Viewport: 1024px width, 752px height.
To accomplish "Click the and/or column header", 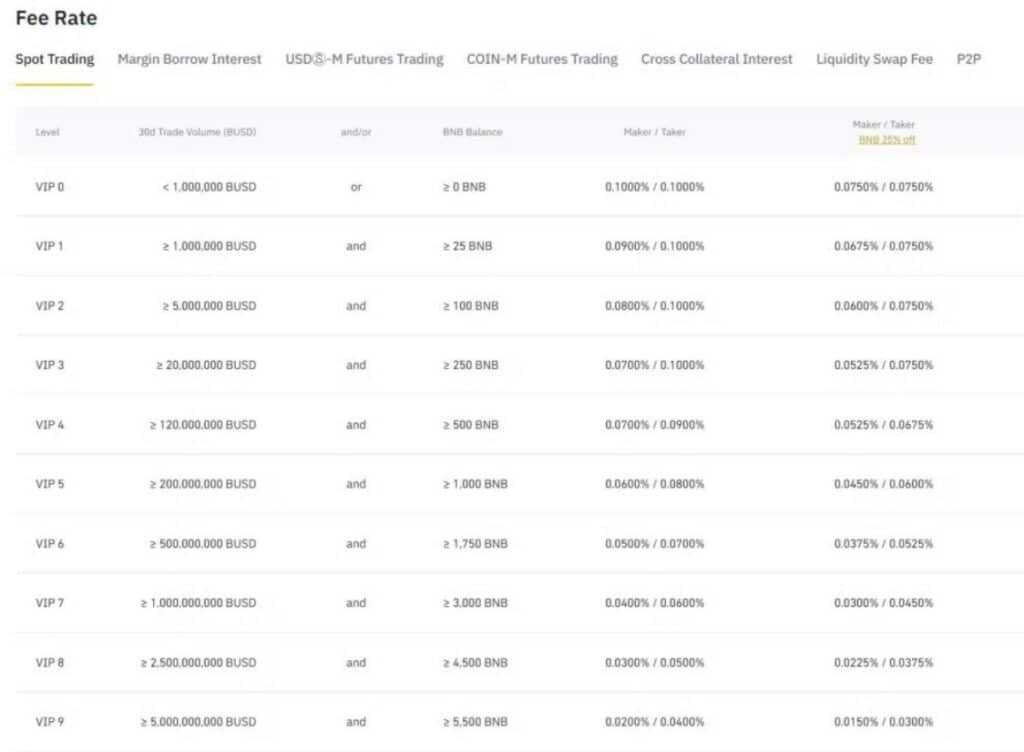I will click(356, 131).
